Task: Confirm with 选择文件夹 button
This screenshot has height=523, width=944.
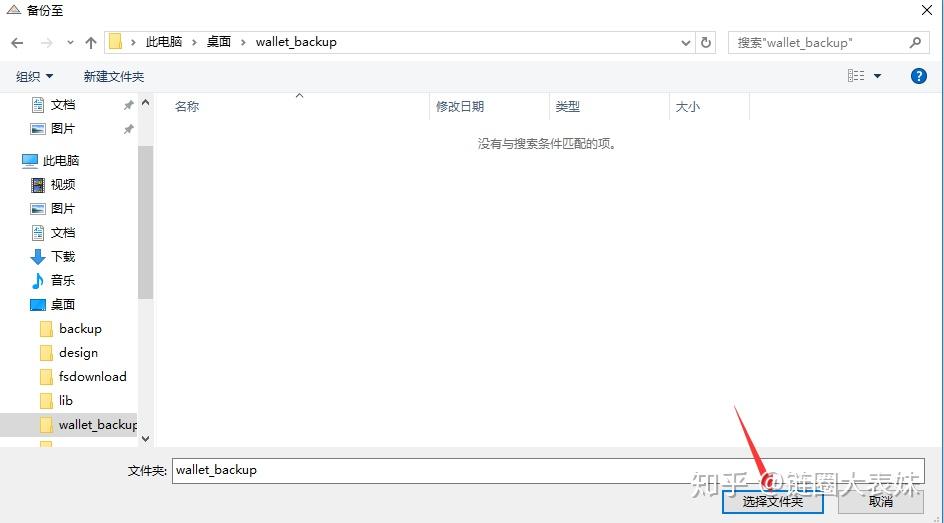Action: point(772,501)
